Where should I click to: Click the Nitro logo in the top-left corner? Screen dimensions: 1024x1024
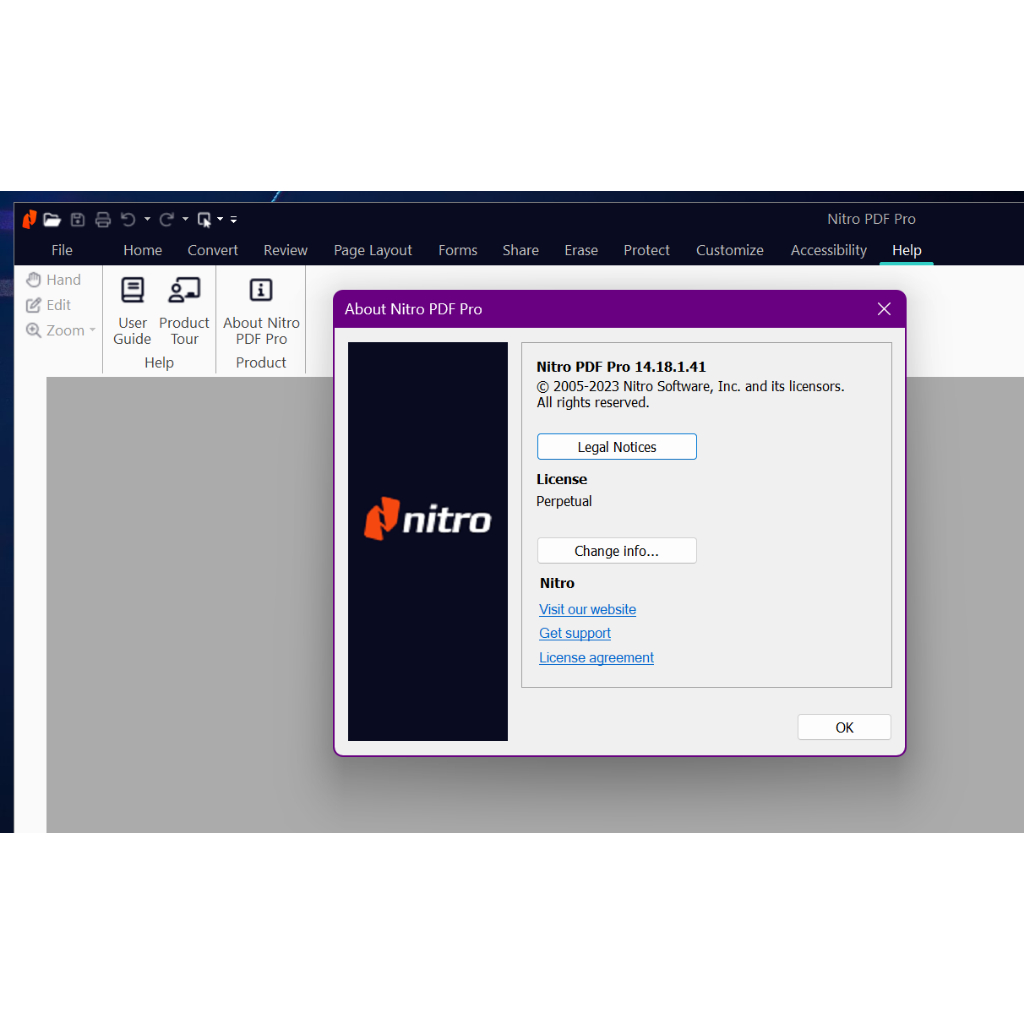[x=29, y=219]
